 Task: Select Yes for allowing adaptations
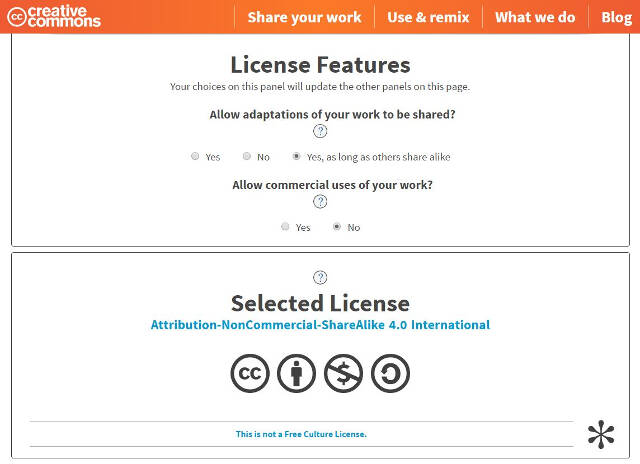click(x=195, y=156)
